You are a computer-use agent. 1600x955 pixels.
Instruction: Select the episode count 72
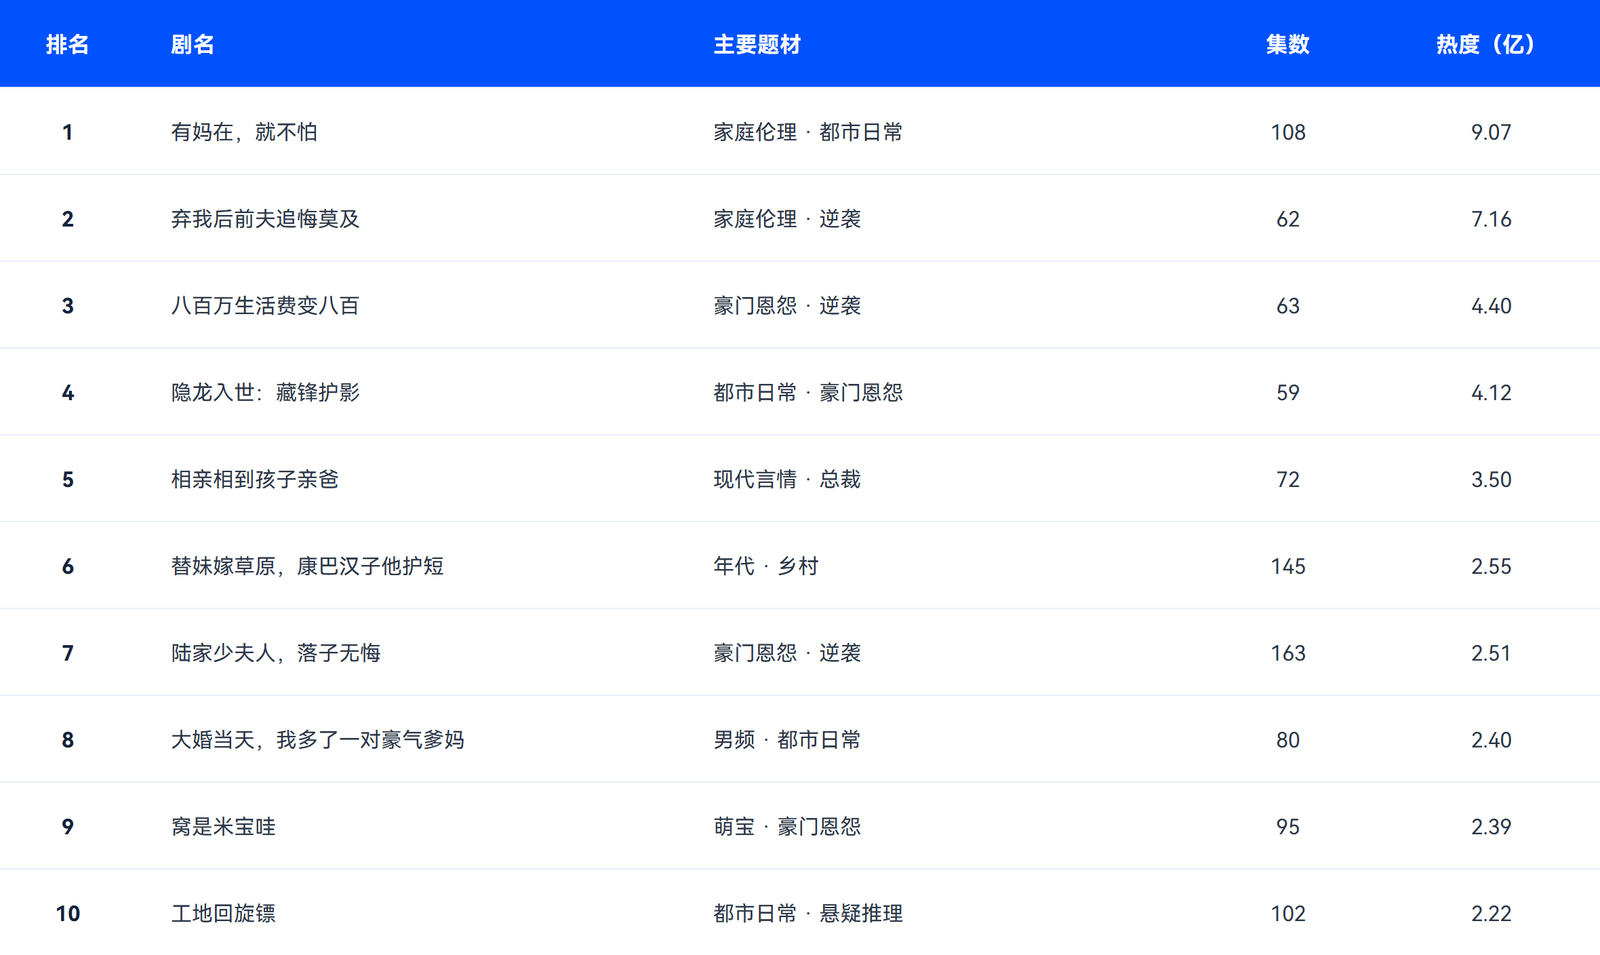[1288, 480]
